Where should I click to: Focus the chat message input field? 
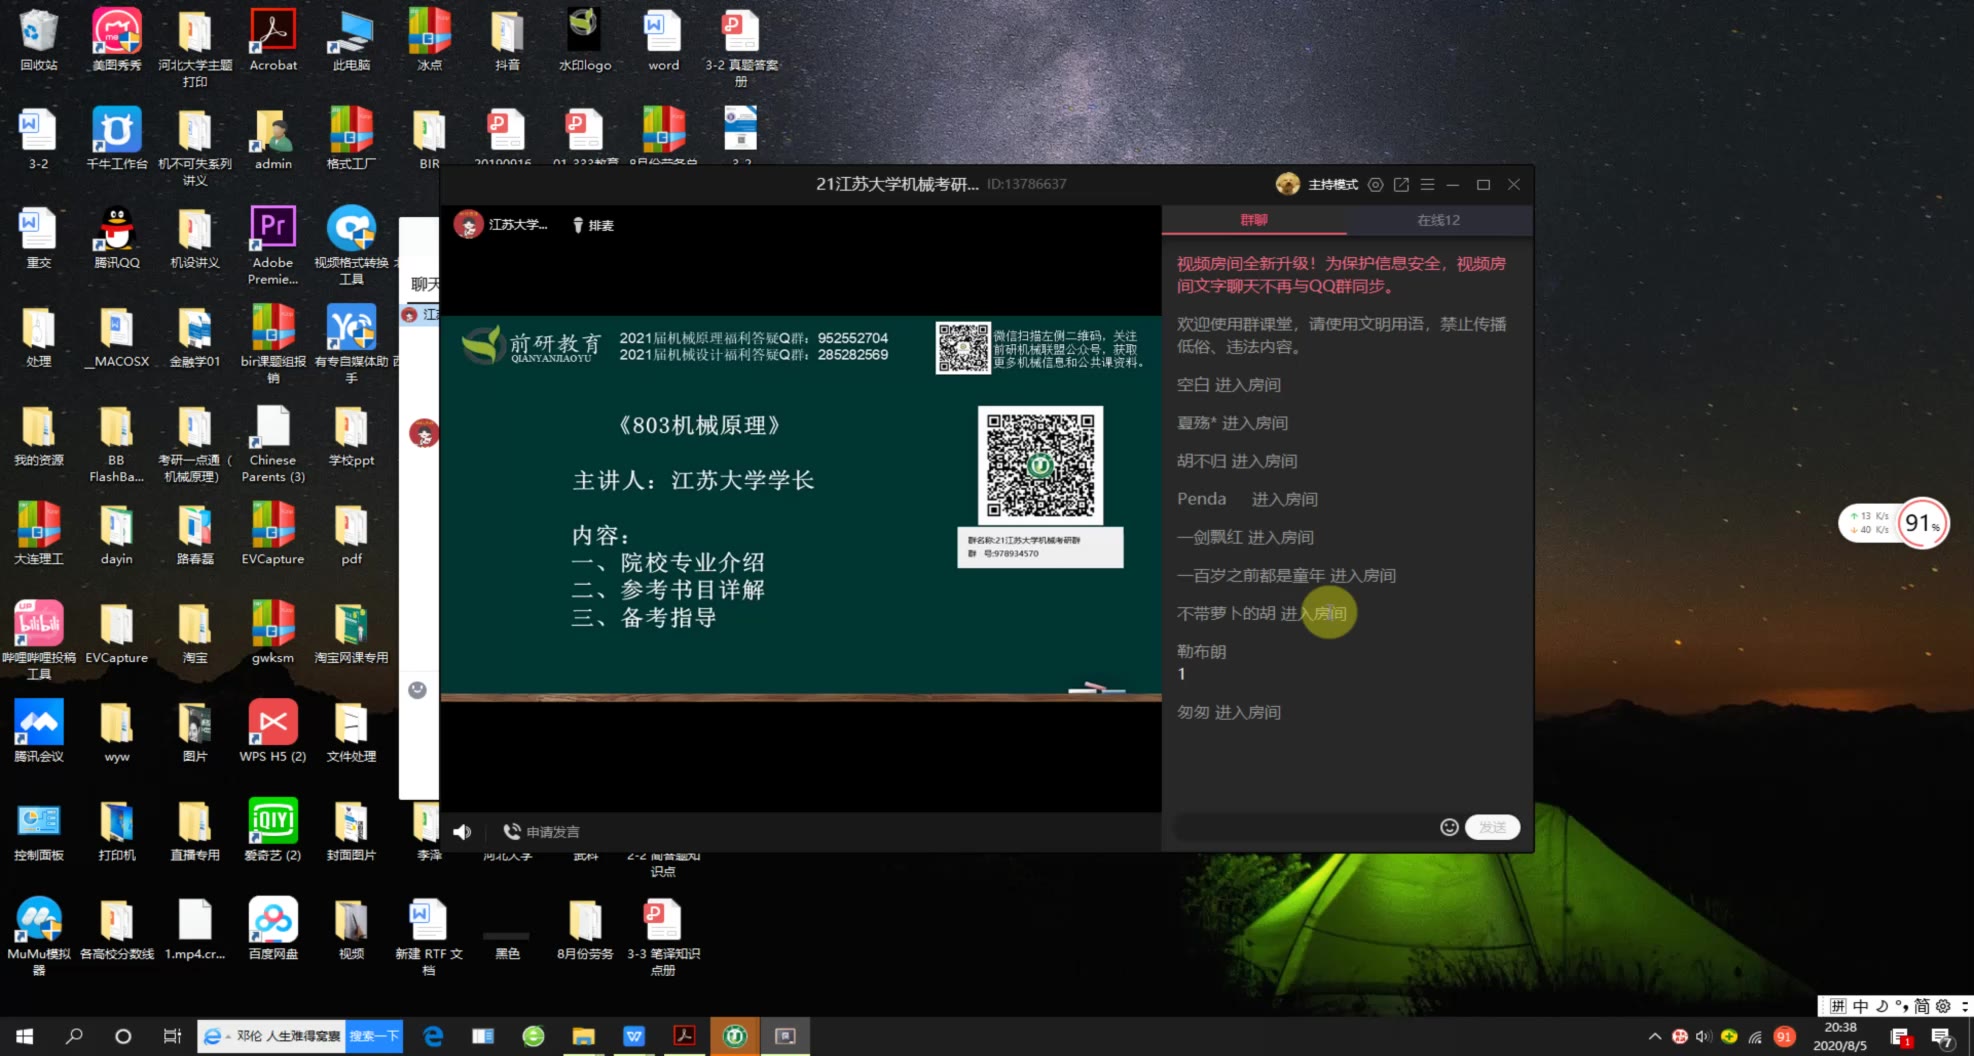1303,827
